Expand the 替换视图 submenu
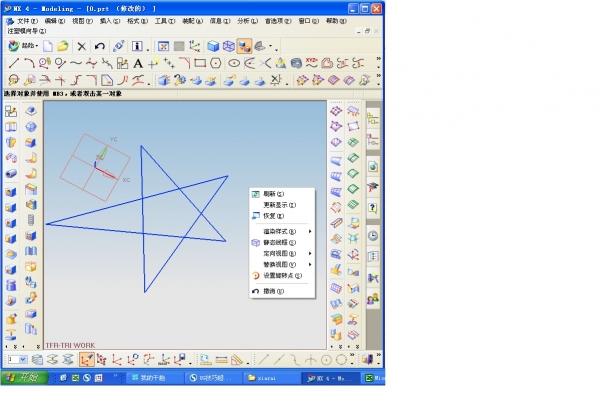 point(282,264)
